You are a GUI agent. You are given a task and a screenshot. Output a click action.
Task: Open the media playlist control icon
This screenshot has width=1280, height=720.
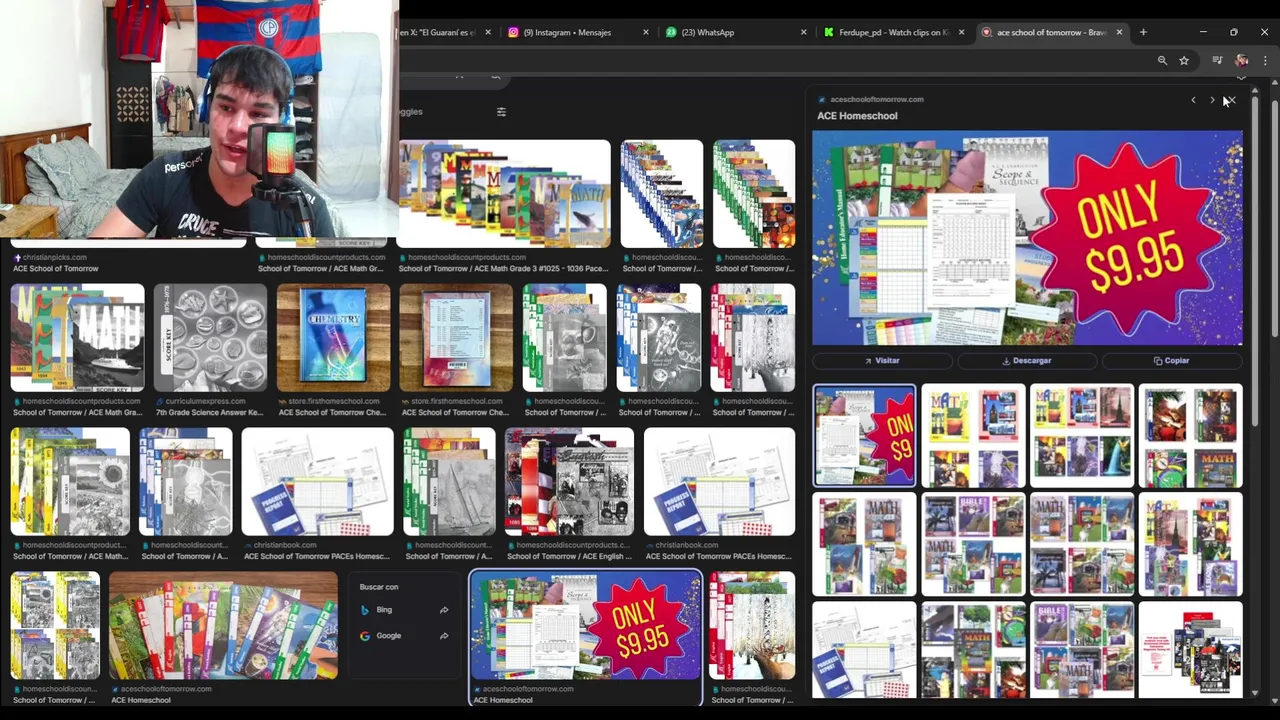tap(1217, 61)
